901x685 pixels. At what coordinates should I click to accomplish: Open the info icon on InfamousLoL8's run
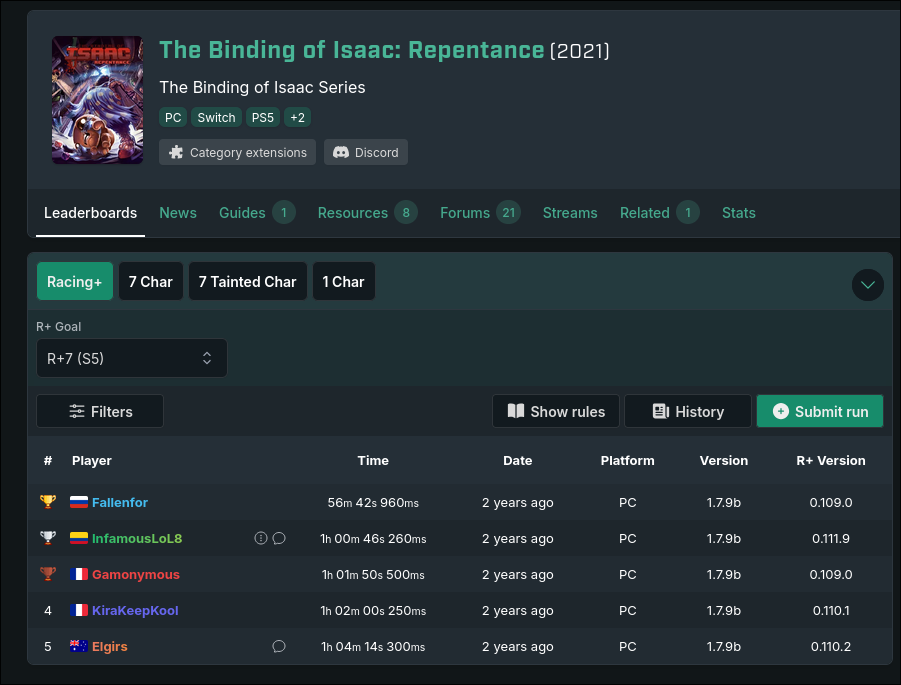pyautogui.click(x=261, y=538)
